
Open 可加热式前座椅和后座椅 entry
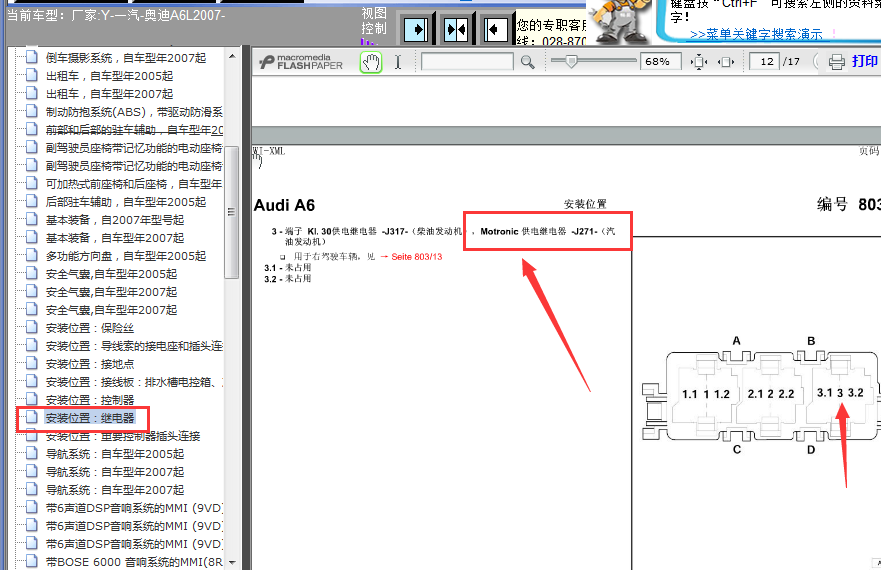(134, 184)
